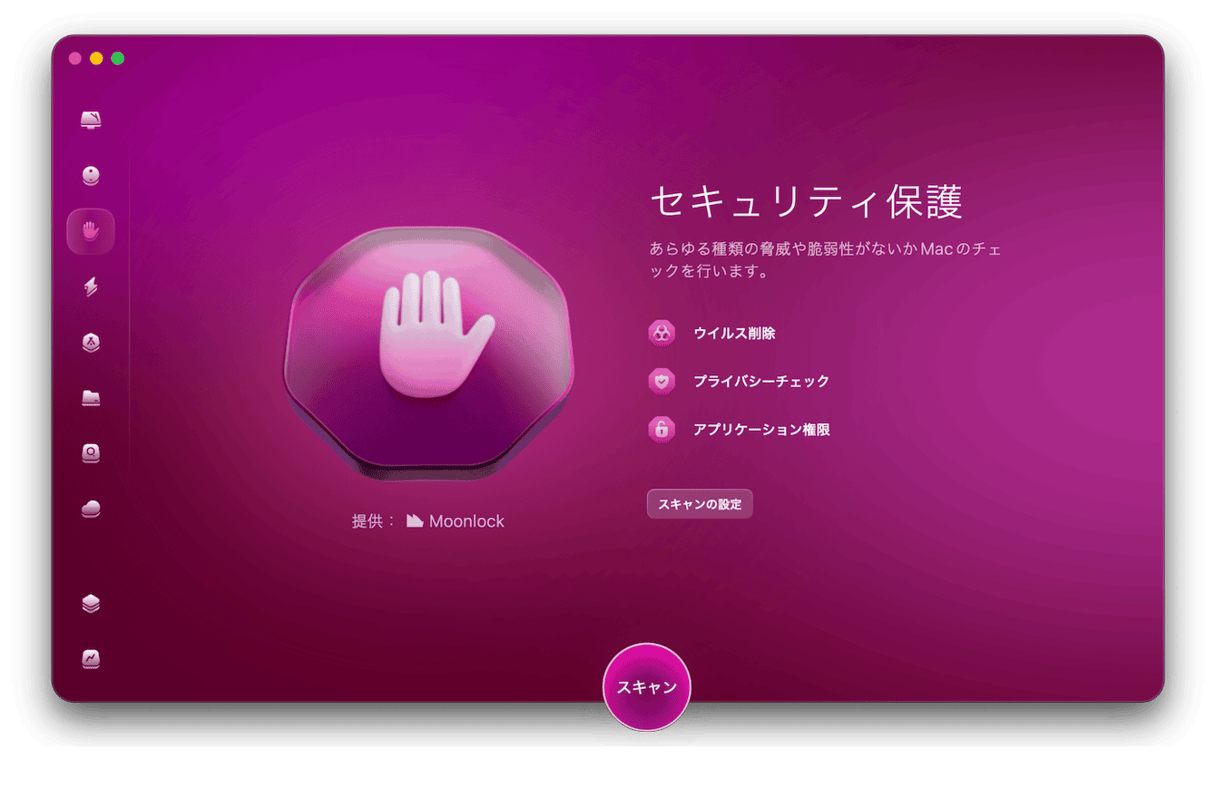Viewport: 1216px width, 806px height.
Task: Open My Clutter folder icon in sidebar
Action: pyautogui.click(x=91, y=398)
